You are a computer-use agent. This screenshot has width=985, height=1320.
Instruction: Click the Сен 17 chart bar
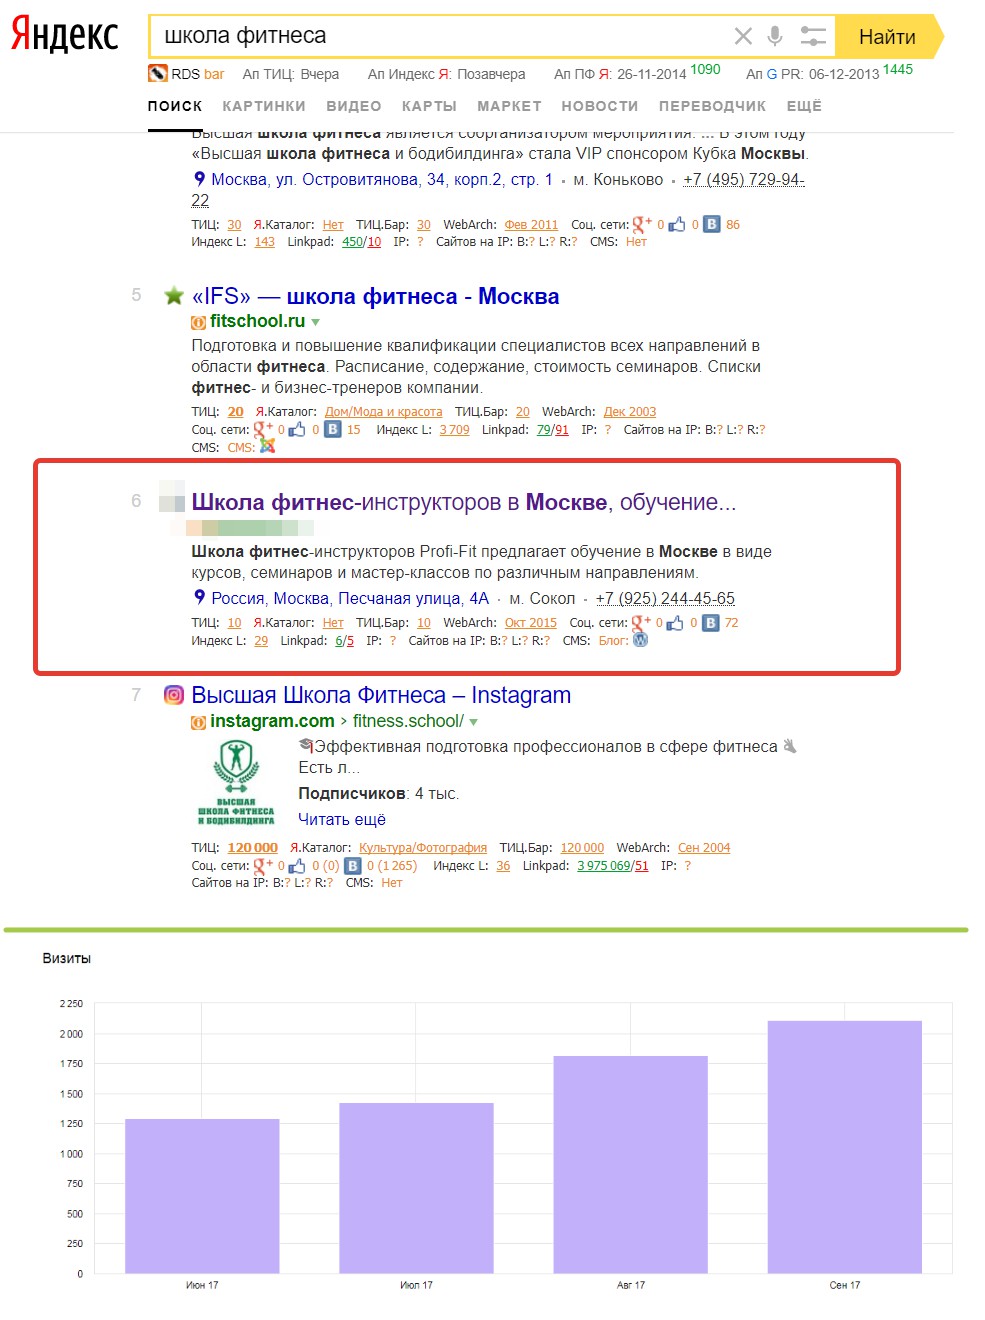[x=845, y=1147]
